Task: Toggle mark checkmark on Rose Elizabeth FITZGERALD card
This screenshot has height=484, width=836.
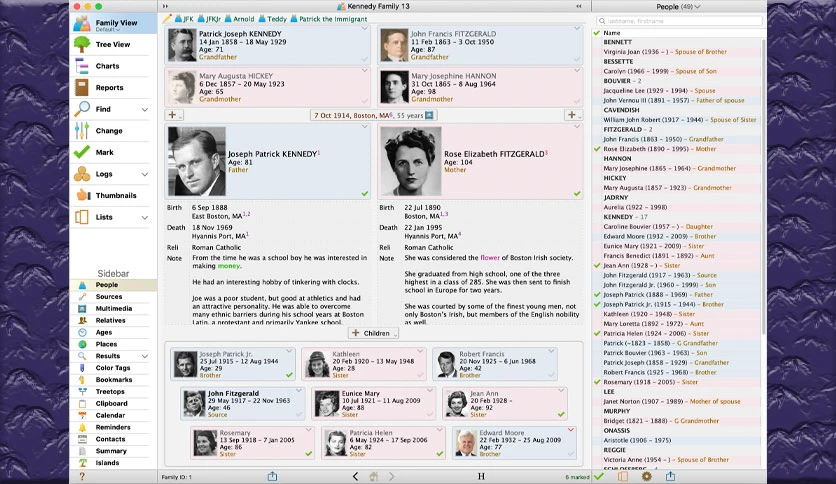Action: coord(577,193)
